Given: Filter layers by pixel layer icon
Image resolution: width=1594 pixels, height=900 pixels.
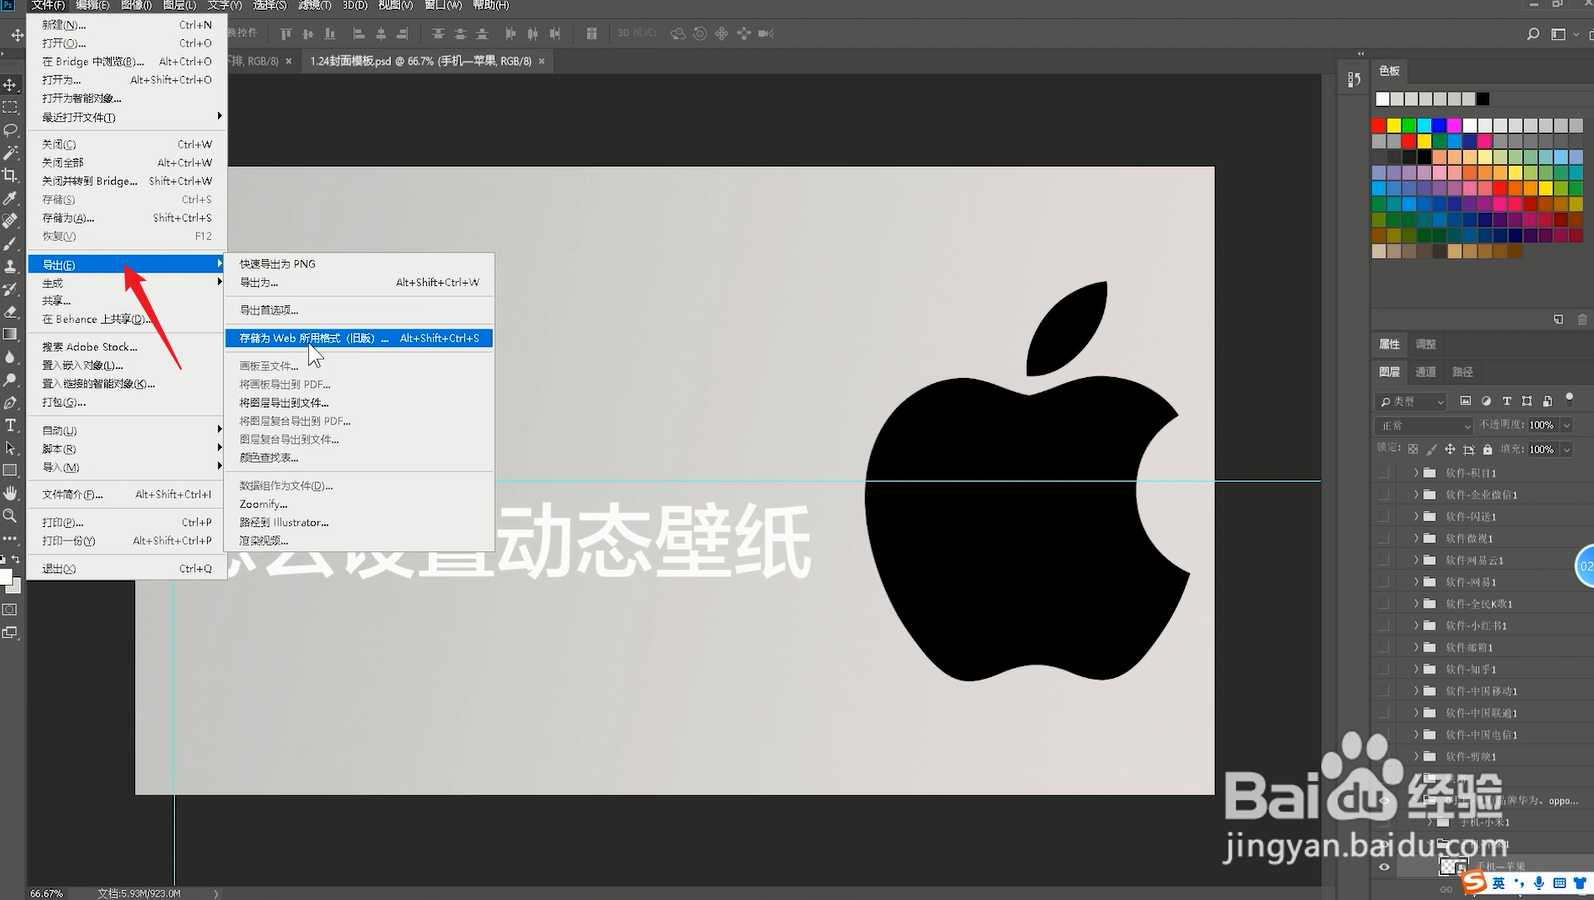Looking at the screenshot, I should 1465,401.
